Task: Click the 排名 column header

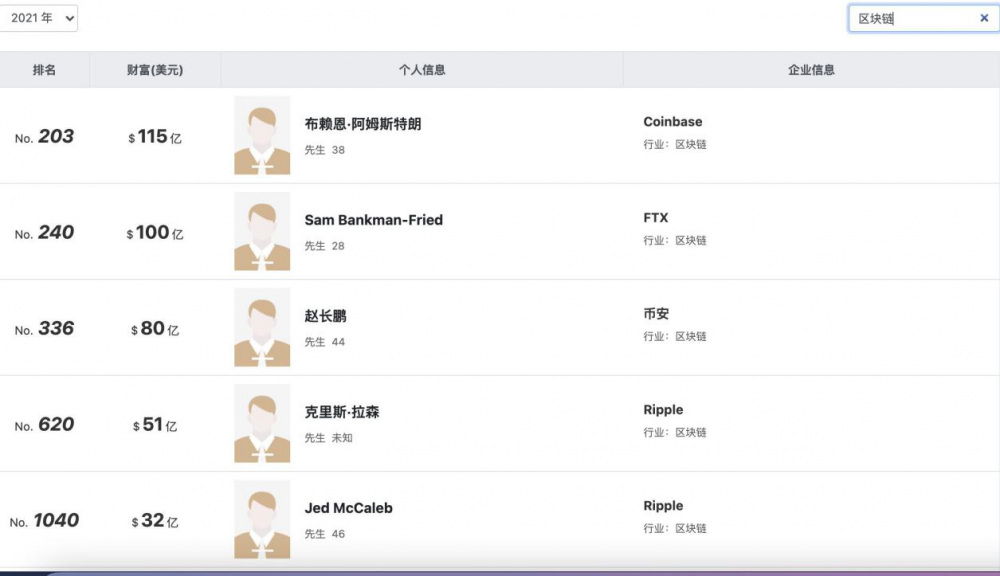Action: coord(44,70)
